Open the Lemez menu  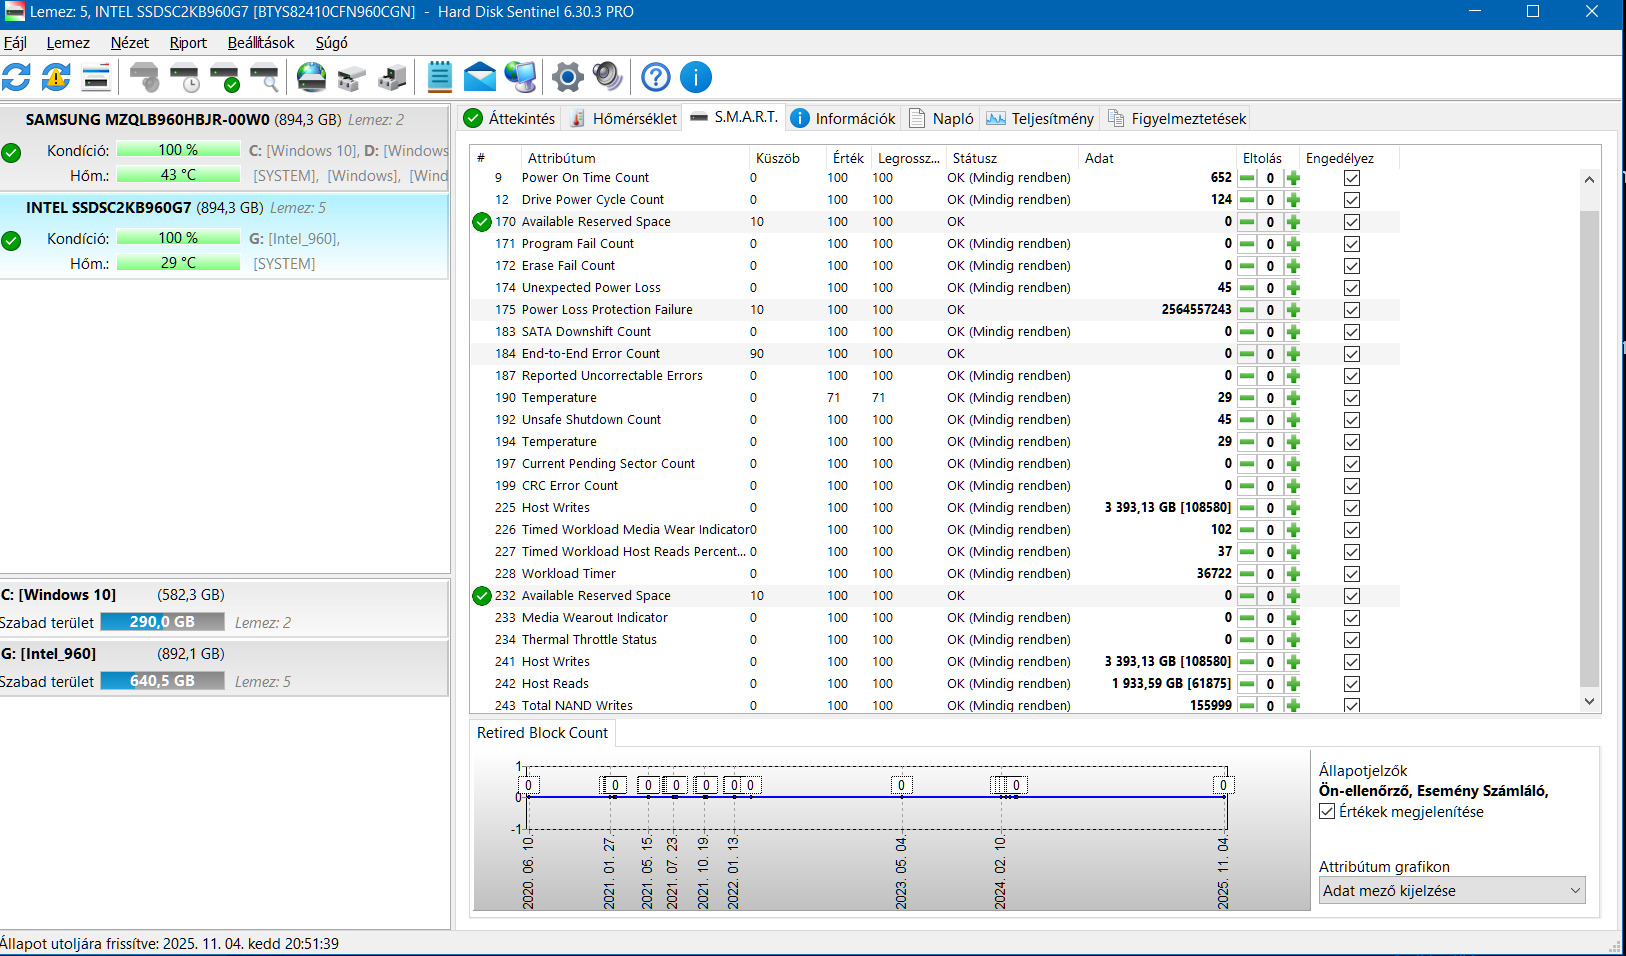[68, 43]
